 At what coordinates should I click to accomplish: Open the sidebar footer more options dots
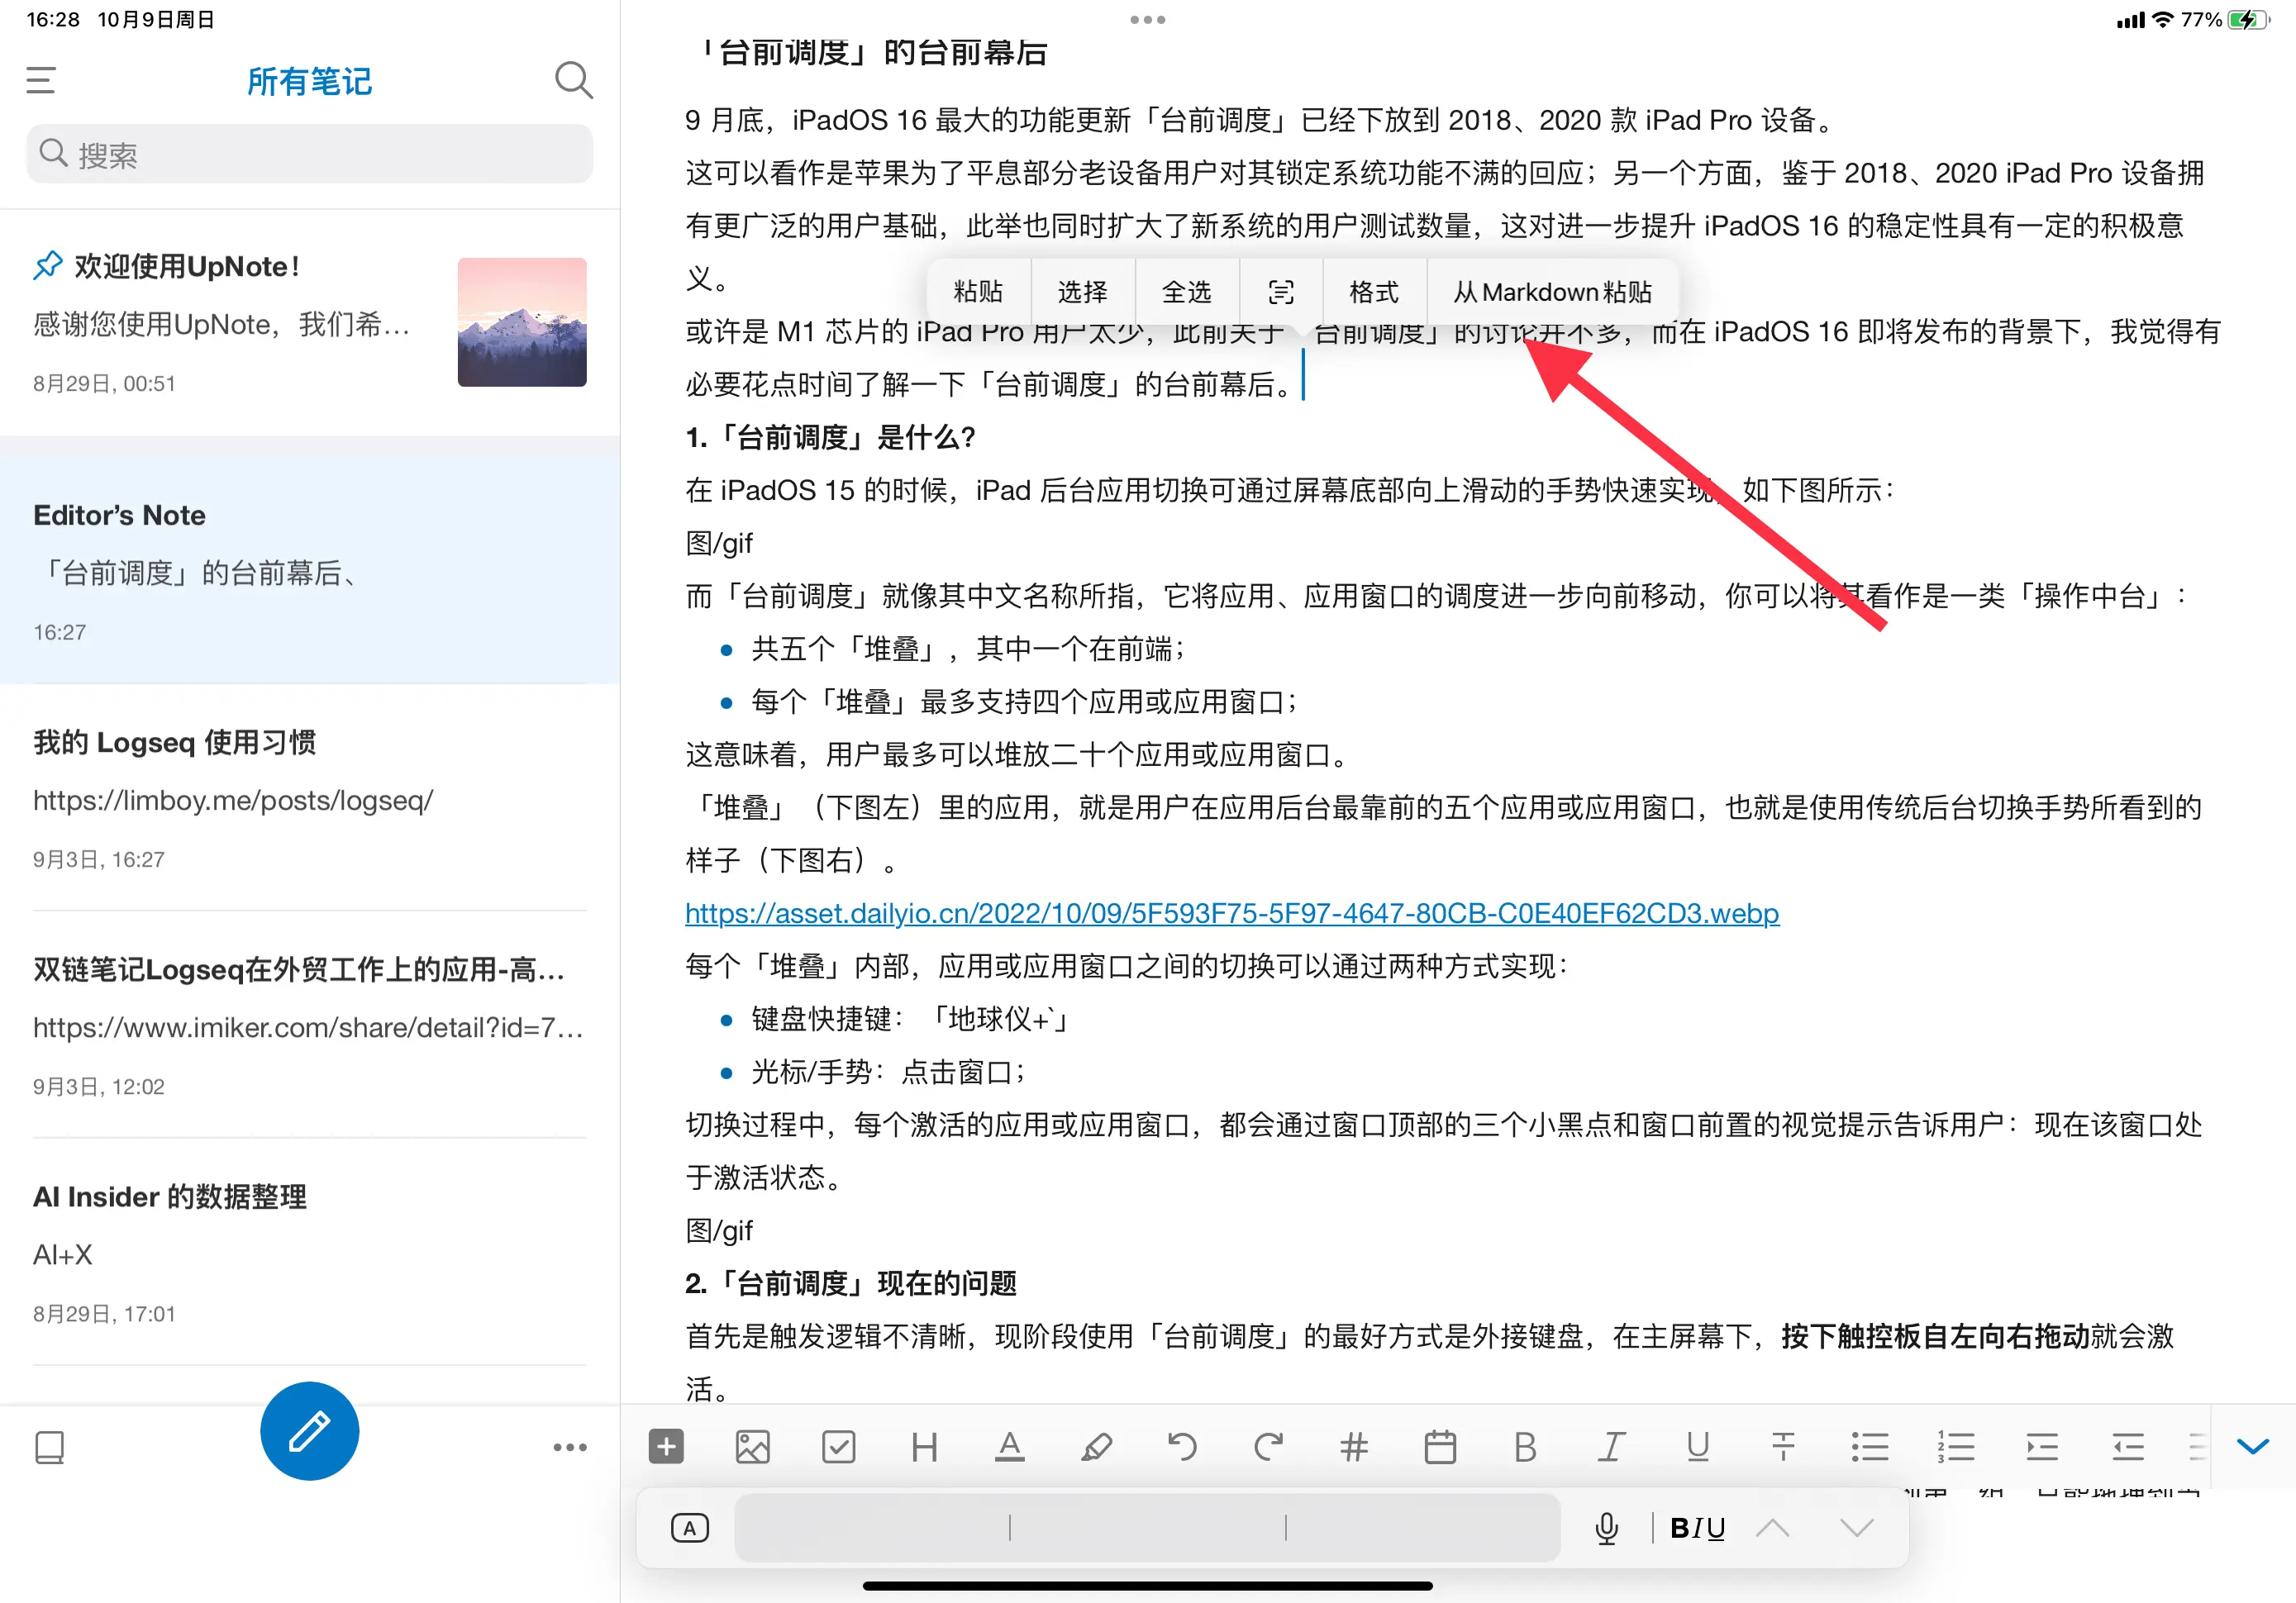[570, 1447]
